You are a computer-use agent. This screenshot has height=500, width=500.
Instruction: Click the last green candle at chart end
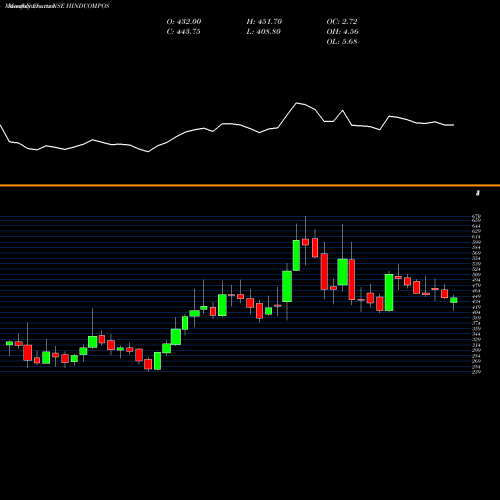pyautogui.click(x=454, y=300)
